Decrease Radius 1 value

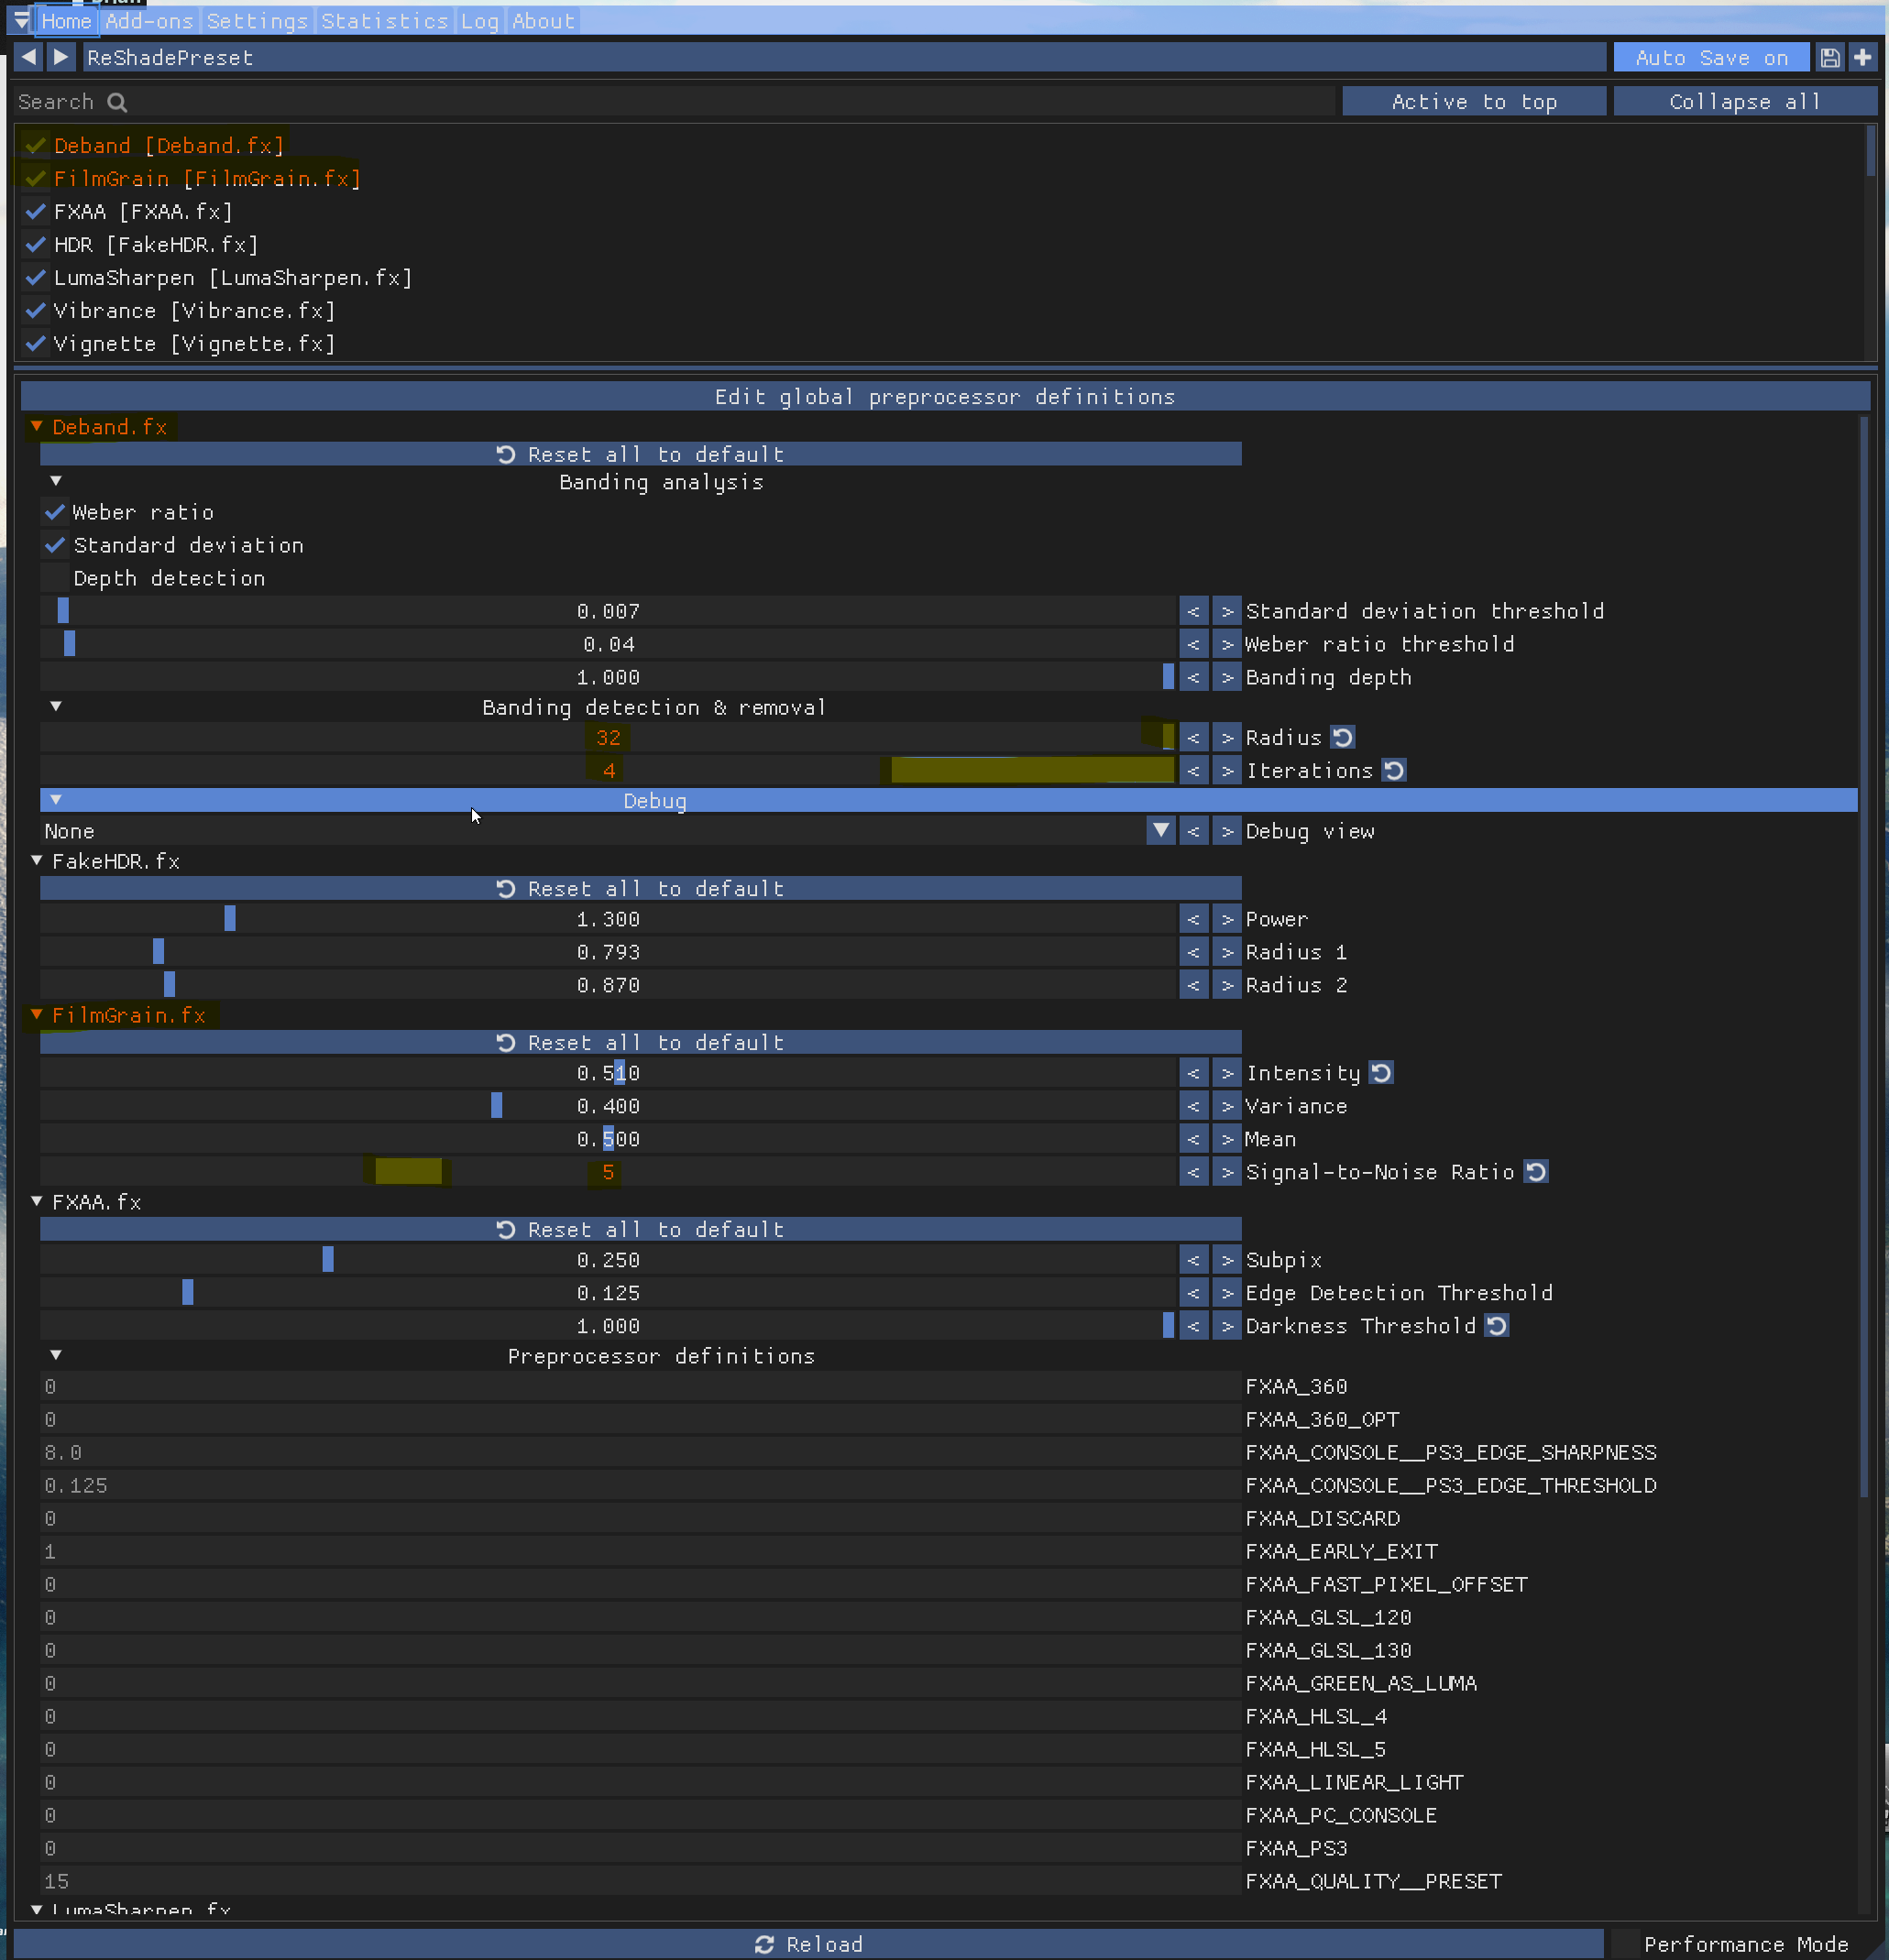click(x=1194, y=952)
